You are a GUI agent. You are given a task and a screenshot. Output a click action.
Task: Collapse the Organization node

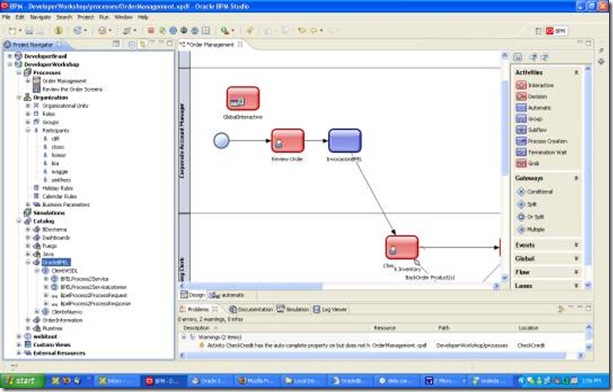click(19, 97)
